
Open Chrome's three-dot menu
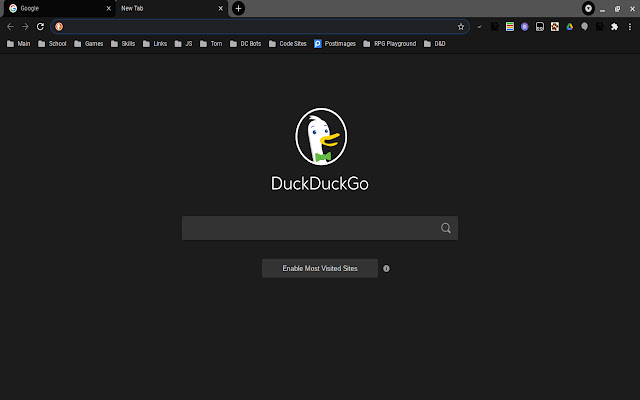coord(630,27)
